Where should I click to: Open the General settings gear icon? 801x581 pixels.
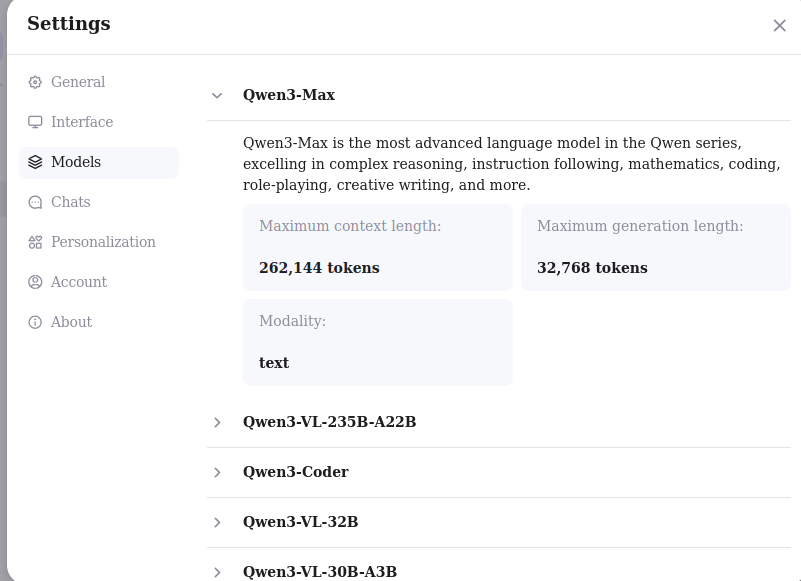click(35, 82)
